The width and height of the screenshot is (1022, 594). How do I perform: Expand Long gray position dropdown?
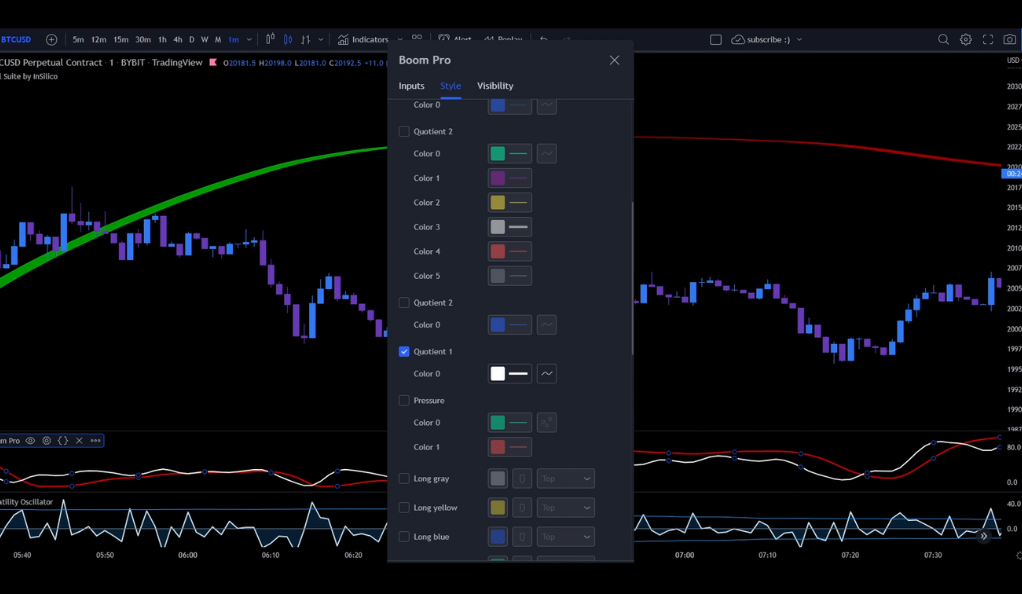click(x=566, y=479)
